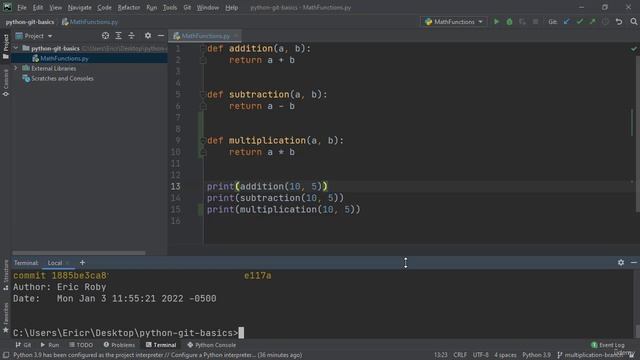Click the Project panel horizontal scrollbar
640x360 pixels.
pos(79,253)
